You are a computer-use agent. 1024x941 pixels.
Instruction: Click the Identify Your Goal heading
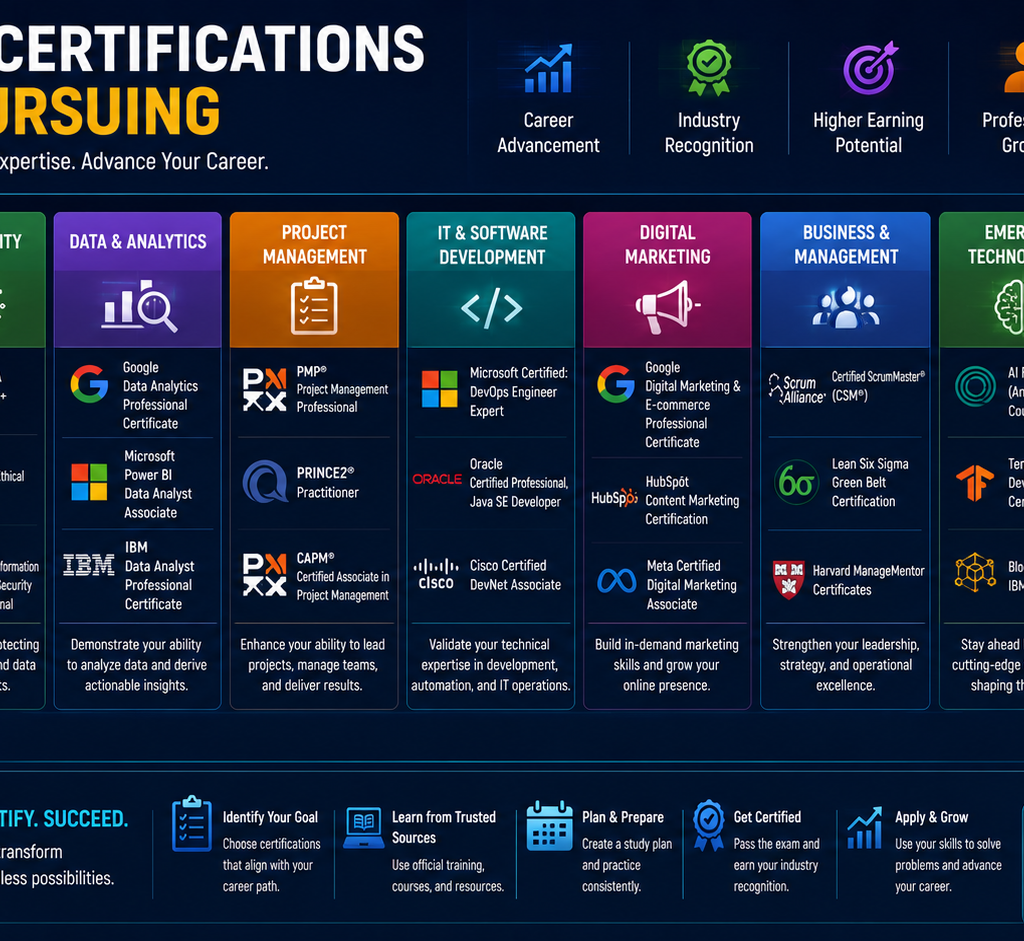[x=270, y=817]
